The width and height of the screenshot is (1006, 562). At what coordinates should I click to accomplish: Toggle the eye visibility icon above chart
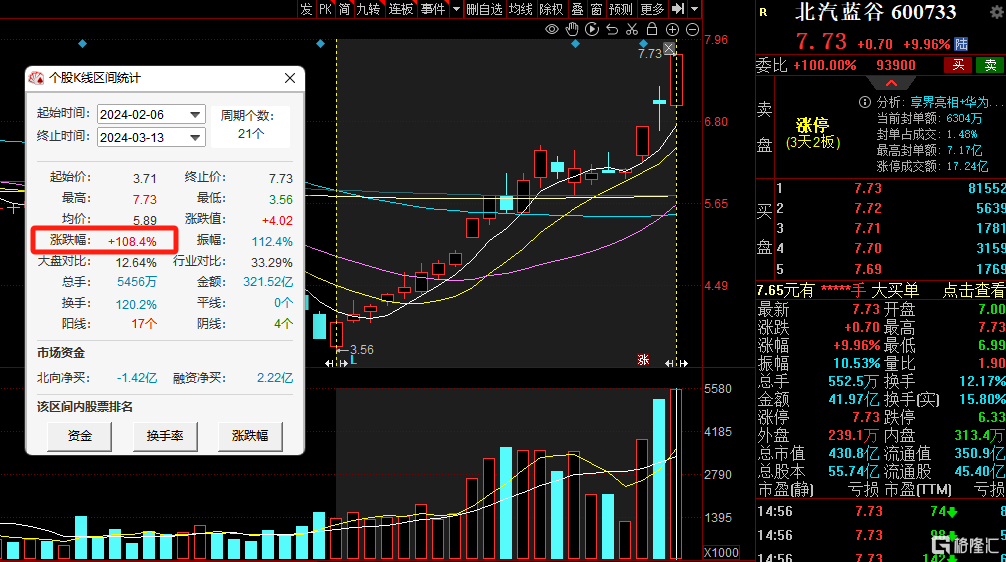click(551, 30)
